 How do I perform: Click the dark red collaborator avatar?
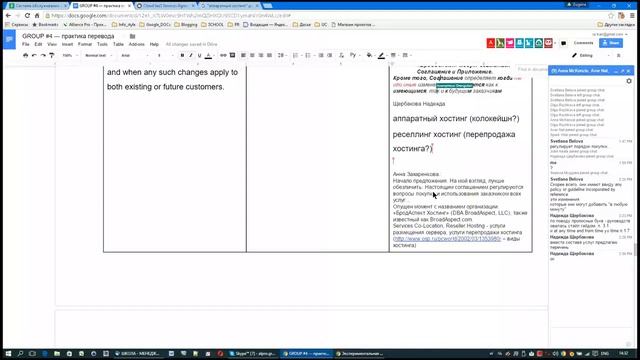(549, 43)
